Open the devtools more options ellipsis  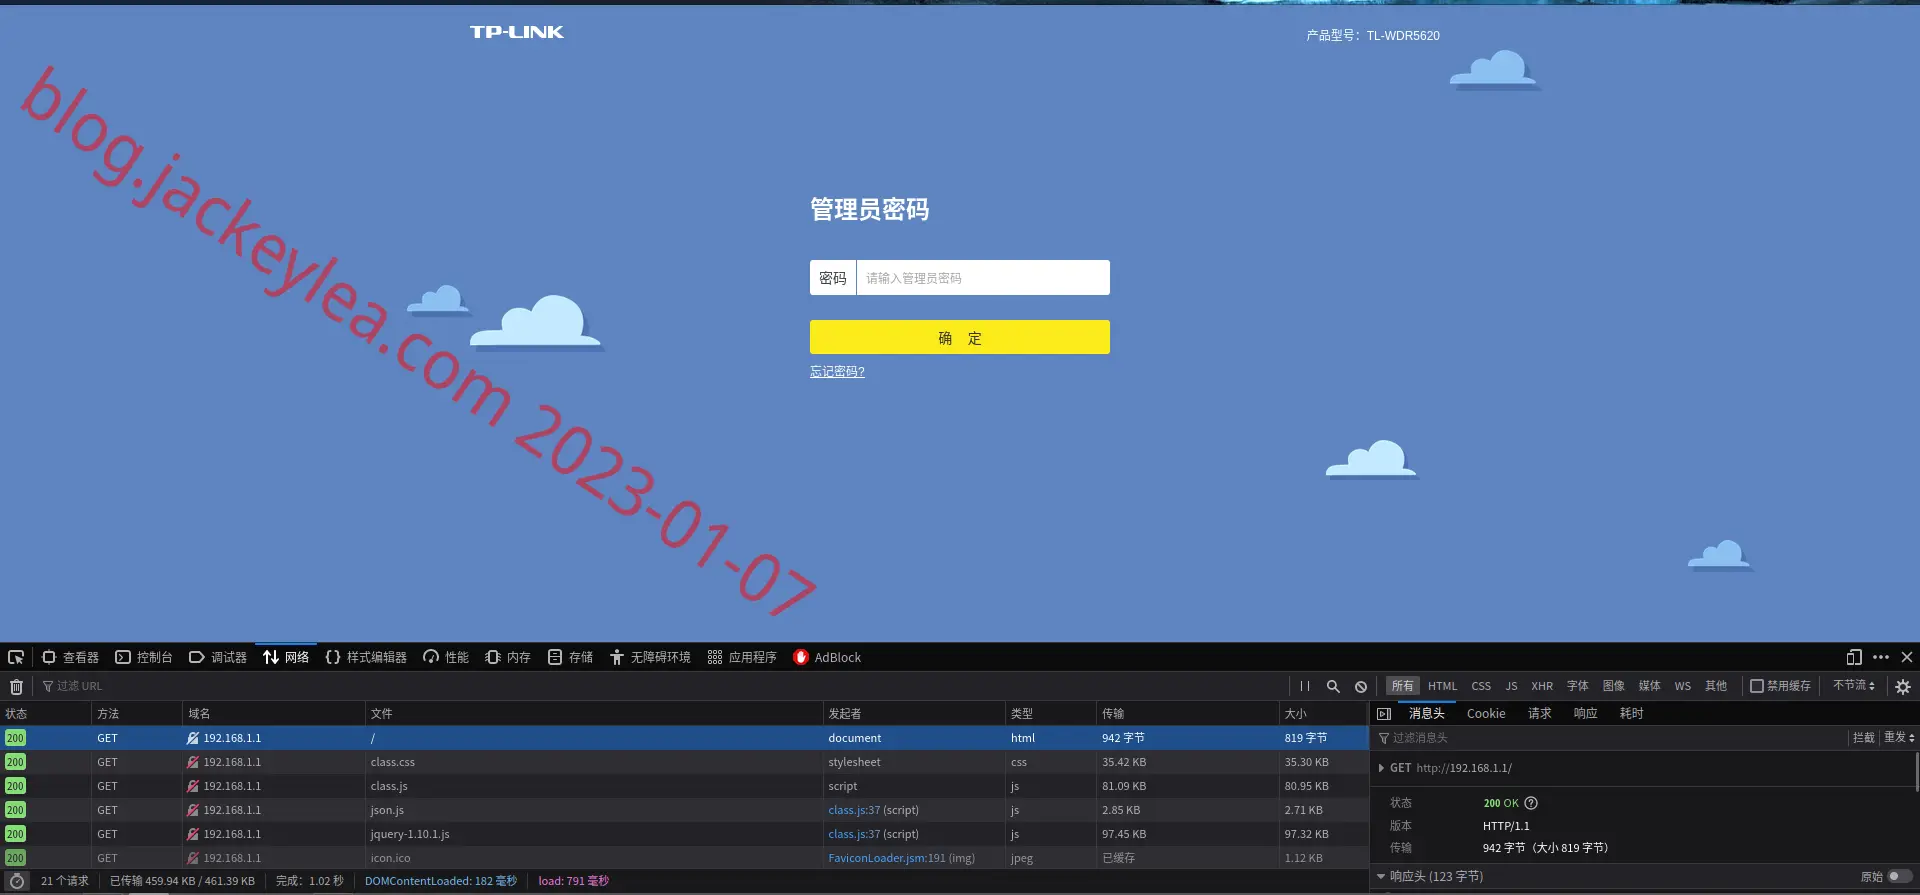pos(1881,657)
